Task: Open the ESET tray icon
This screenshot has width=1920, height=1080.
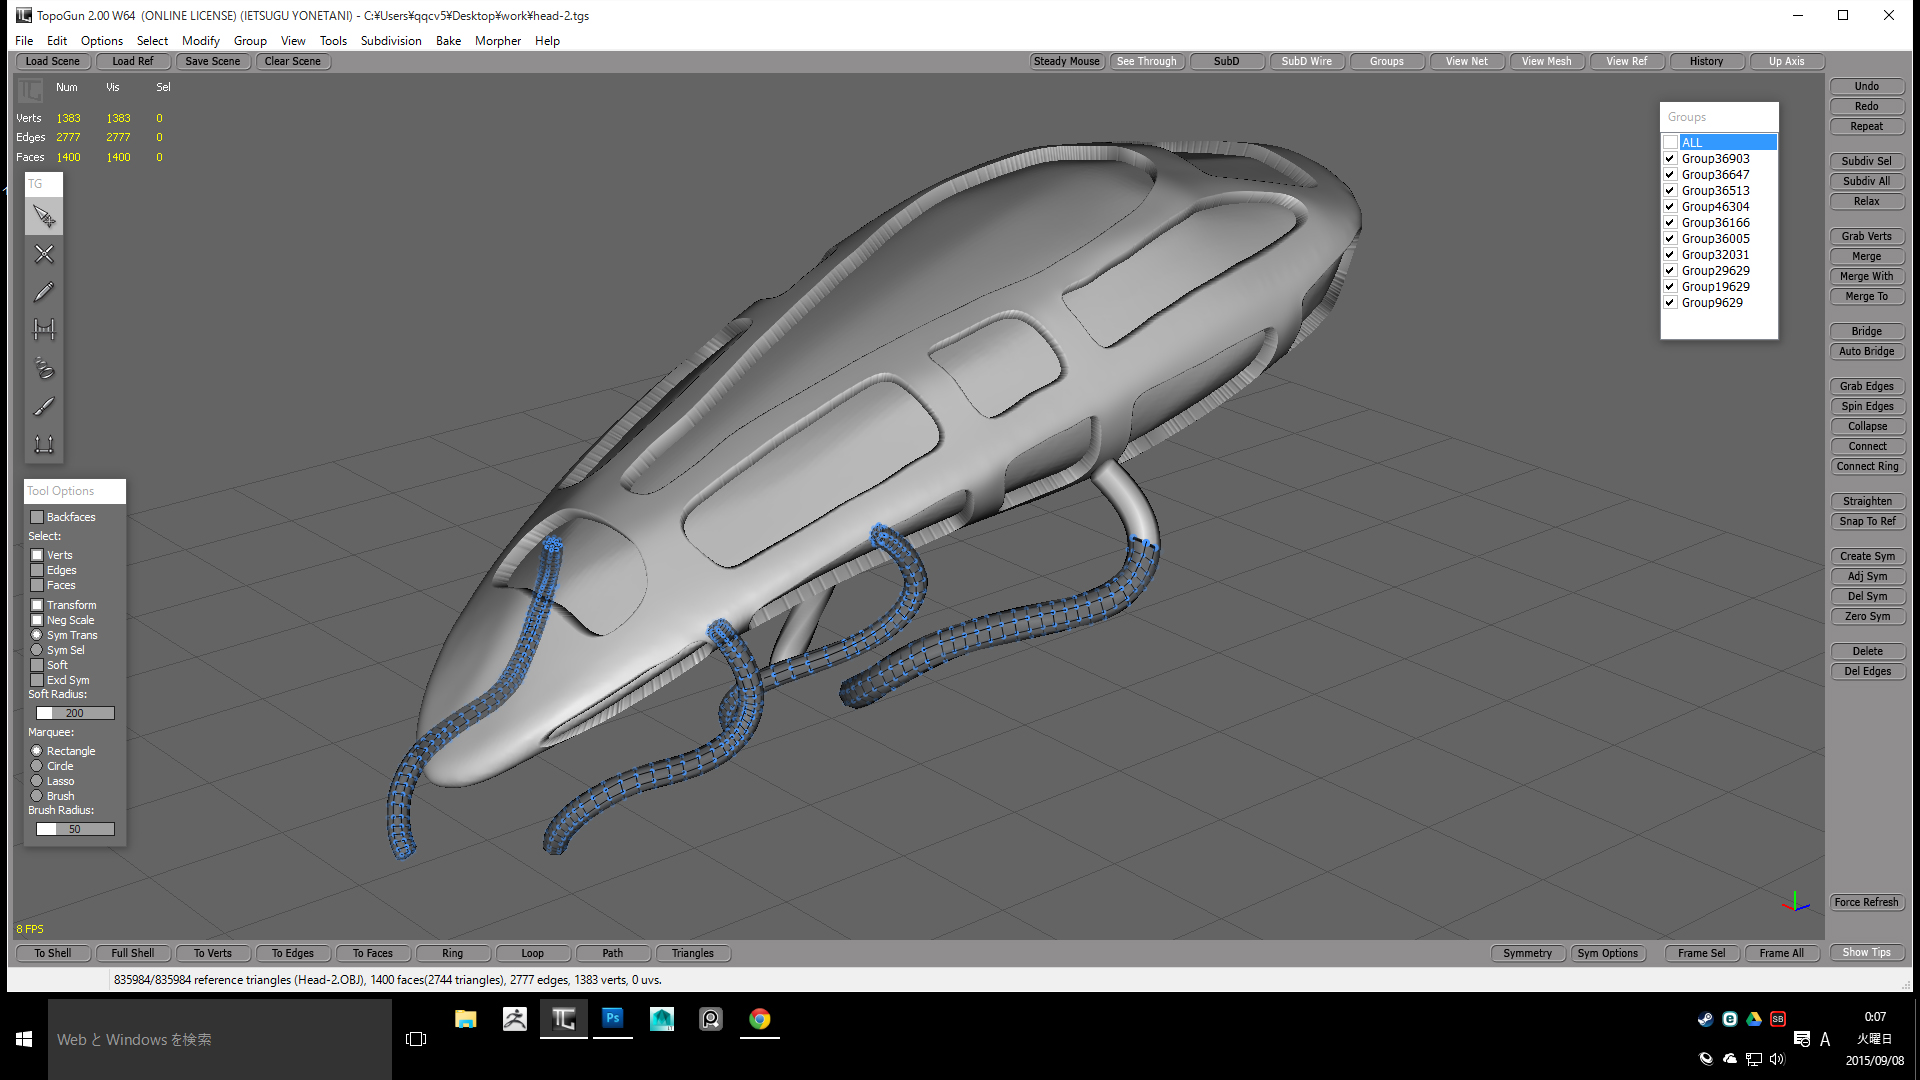Action: pos(1729,1019)
